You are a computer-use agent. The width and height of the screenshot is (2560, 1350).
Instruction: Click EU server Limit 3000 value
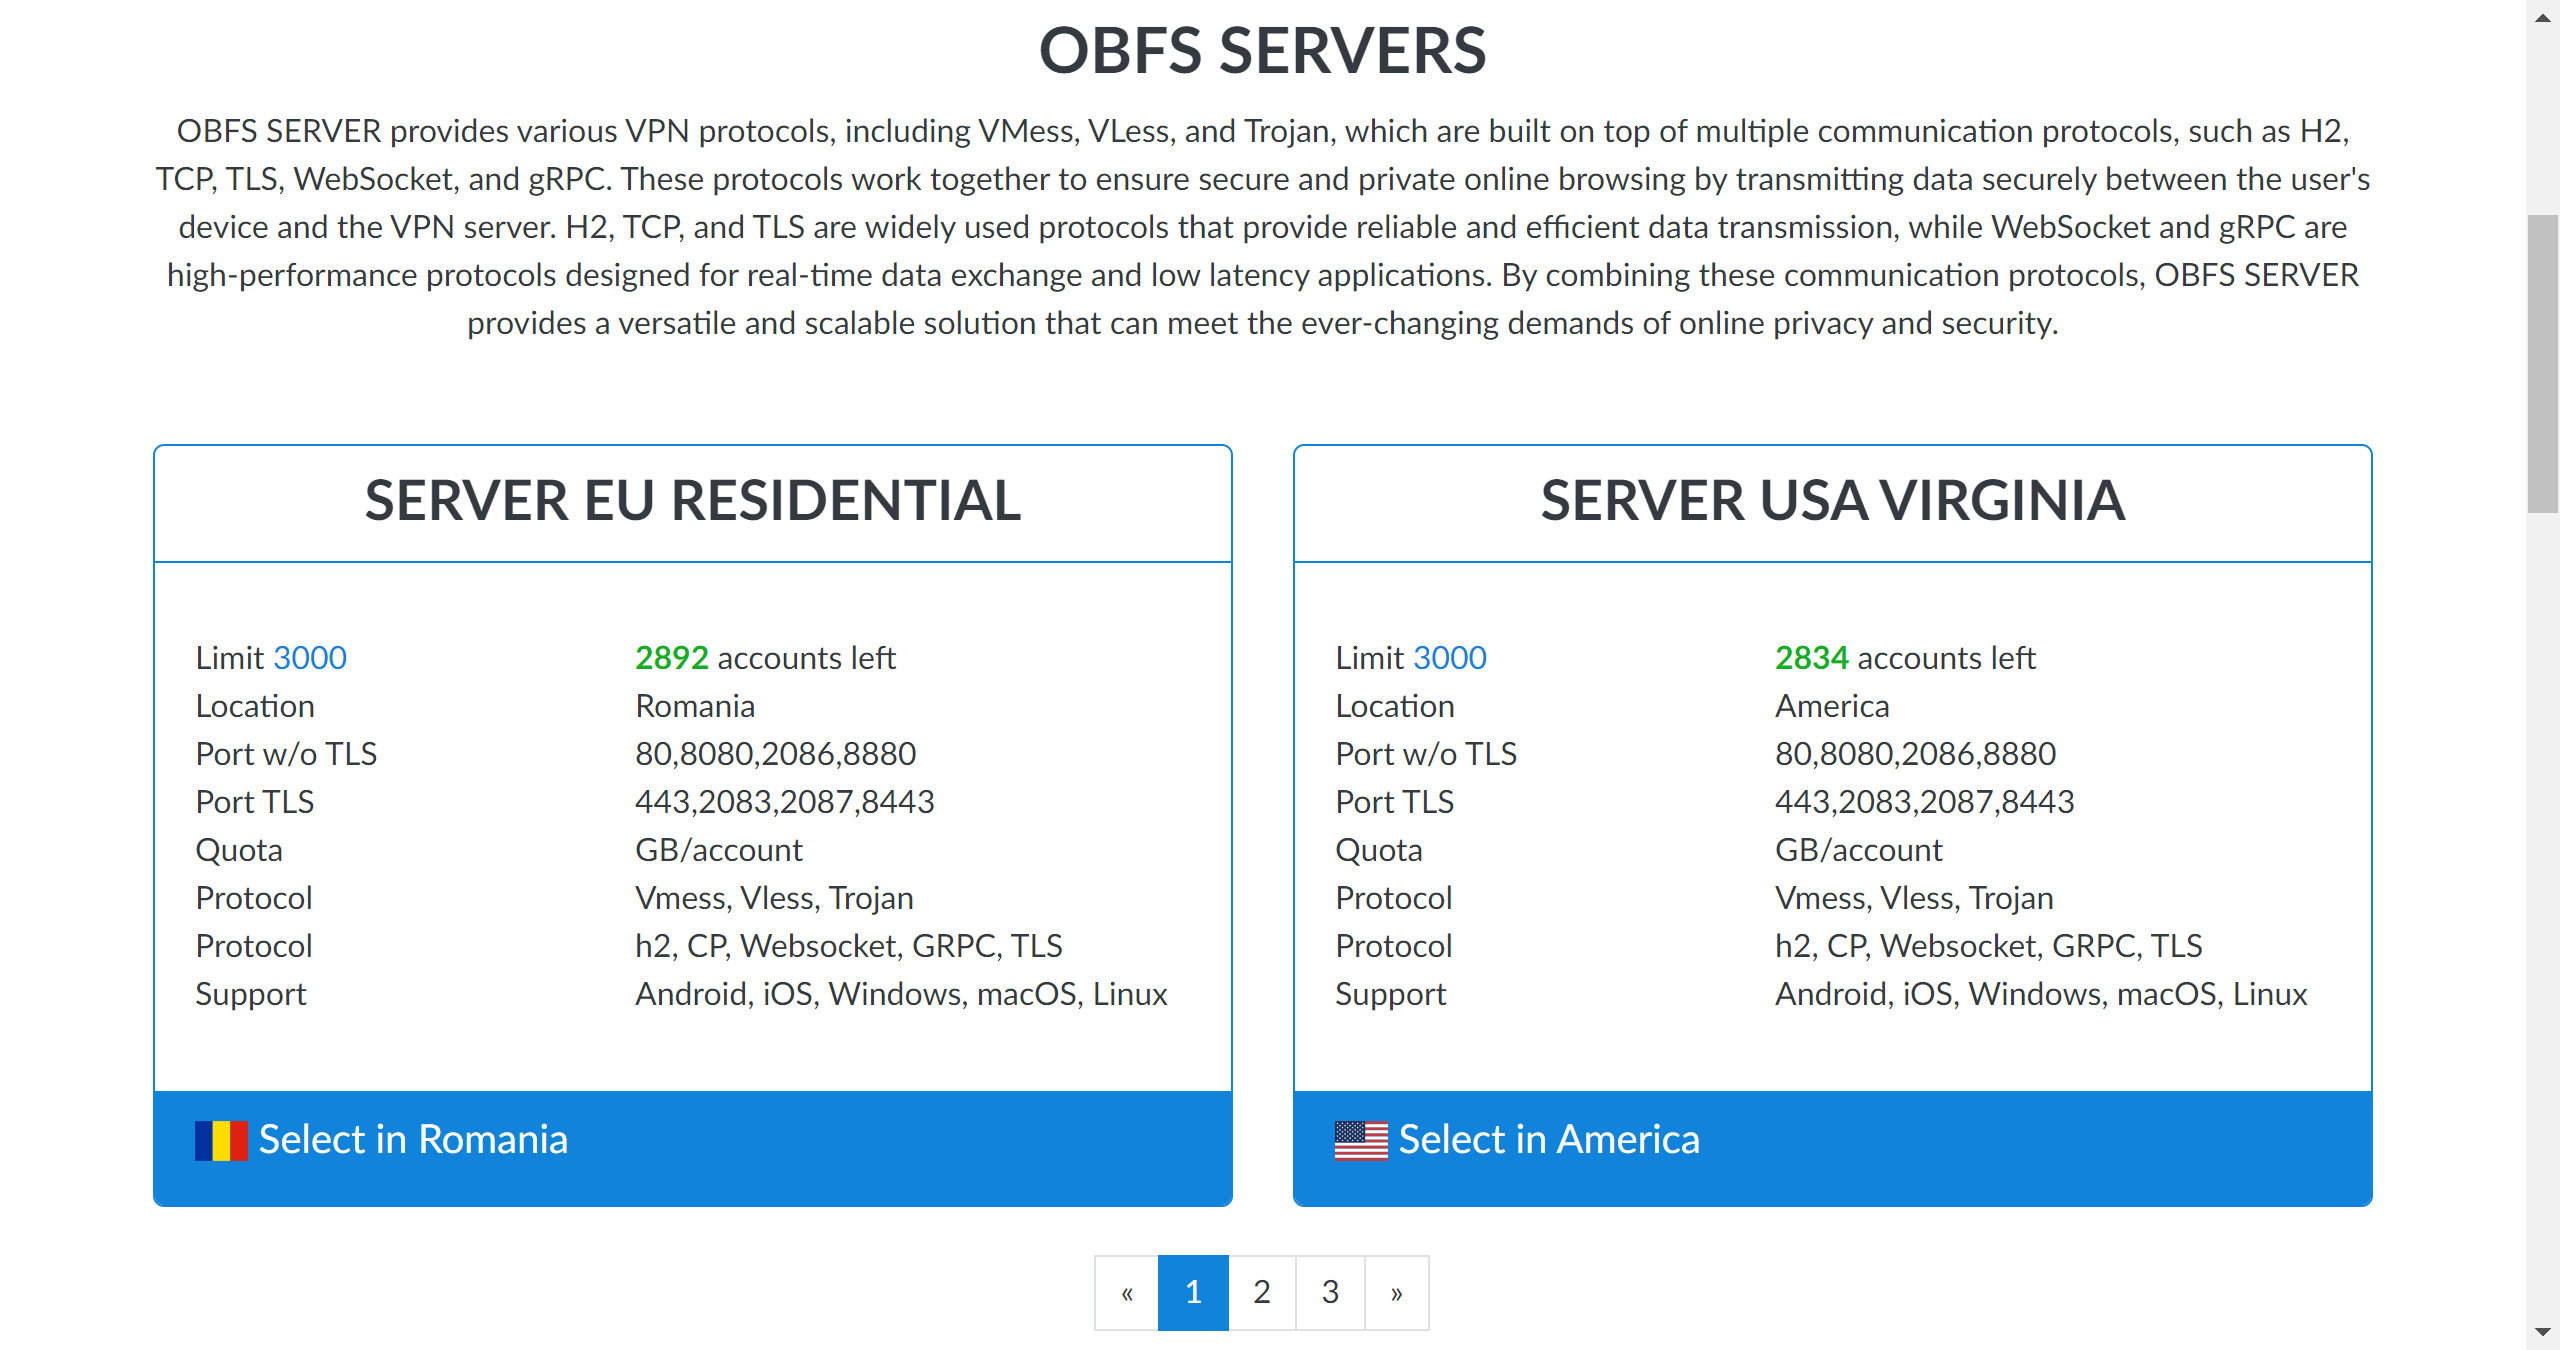(x=310, y=658)
